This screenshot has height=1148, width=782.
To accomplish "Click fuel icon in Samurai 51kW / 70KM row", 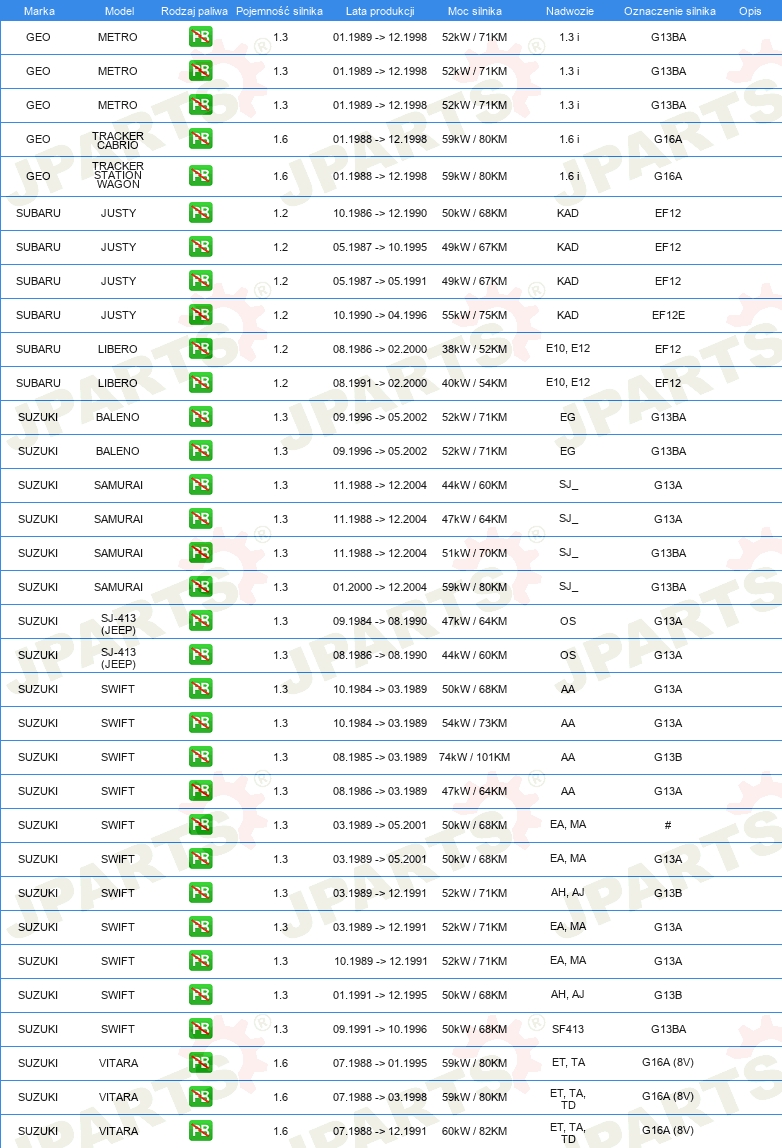I will tap(201, 553).
